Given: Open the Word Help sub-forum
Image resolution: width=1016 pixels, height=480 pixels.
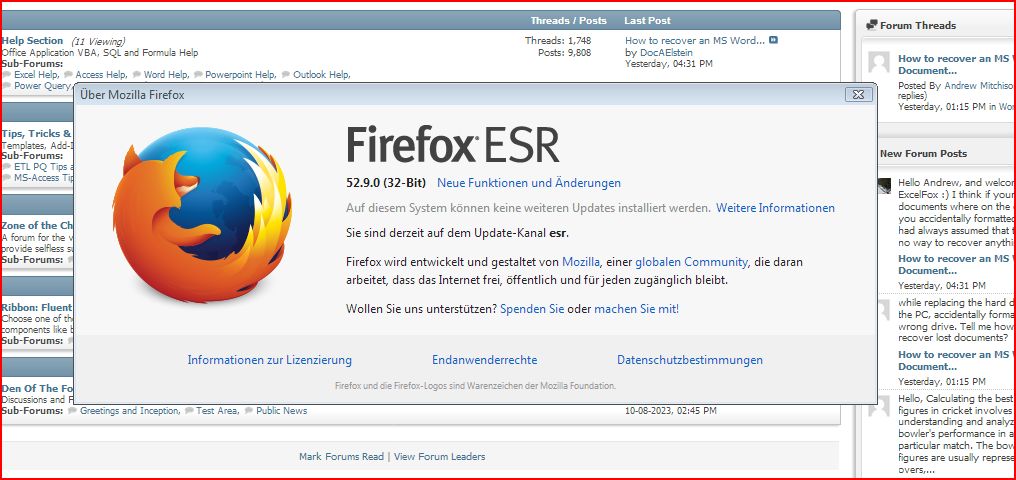Looking at the screenshot, I should pos(166,74).
